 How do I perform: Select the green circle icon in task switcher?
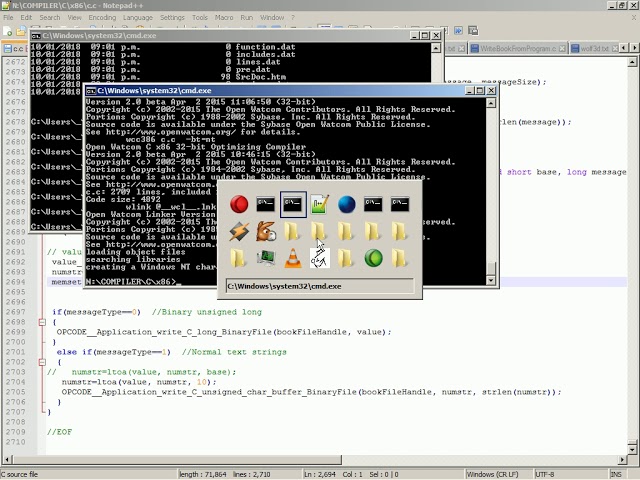tap(373, 258)
